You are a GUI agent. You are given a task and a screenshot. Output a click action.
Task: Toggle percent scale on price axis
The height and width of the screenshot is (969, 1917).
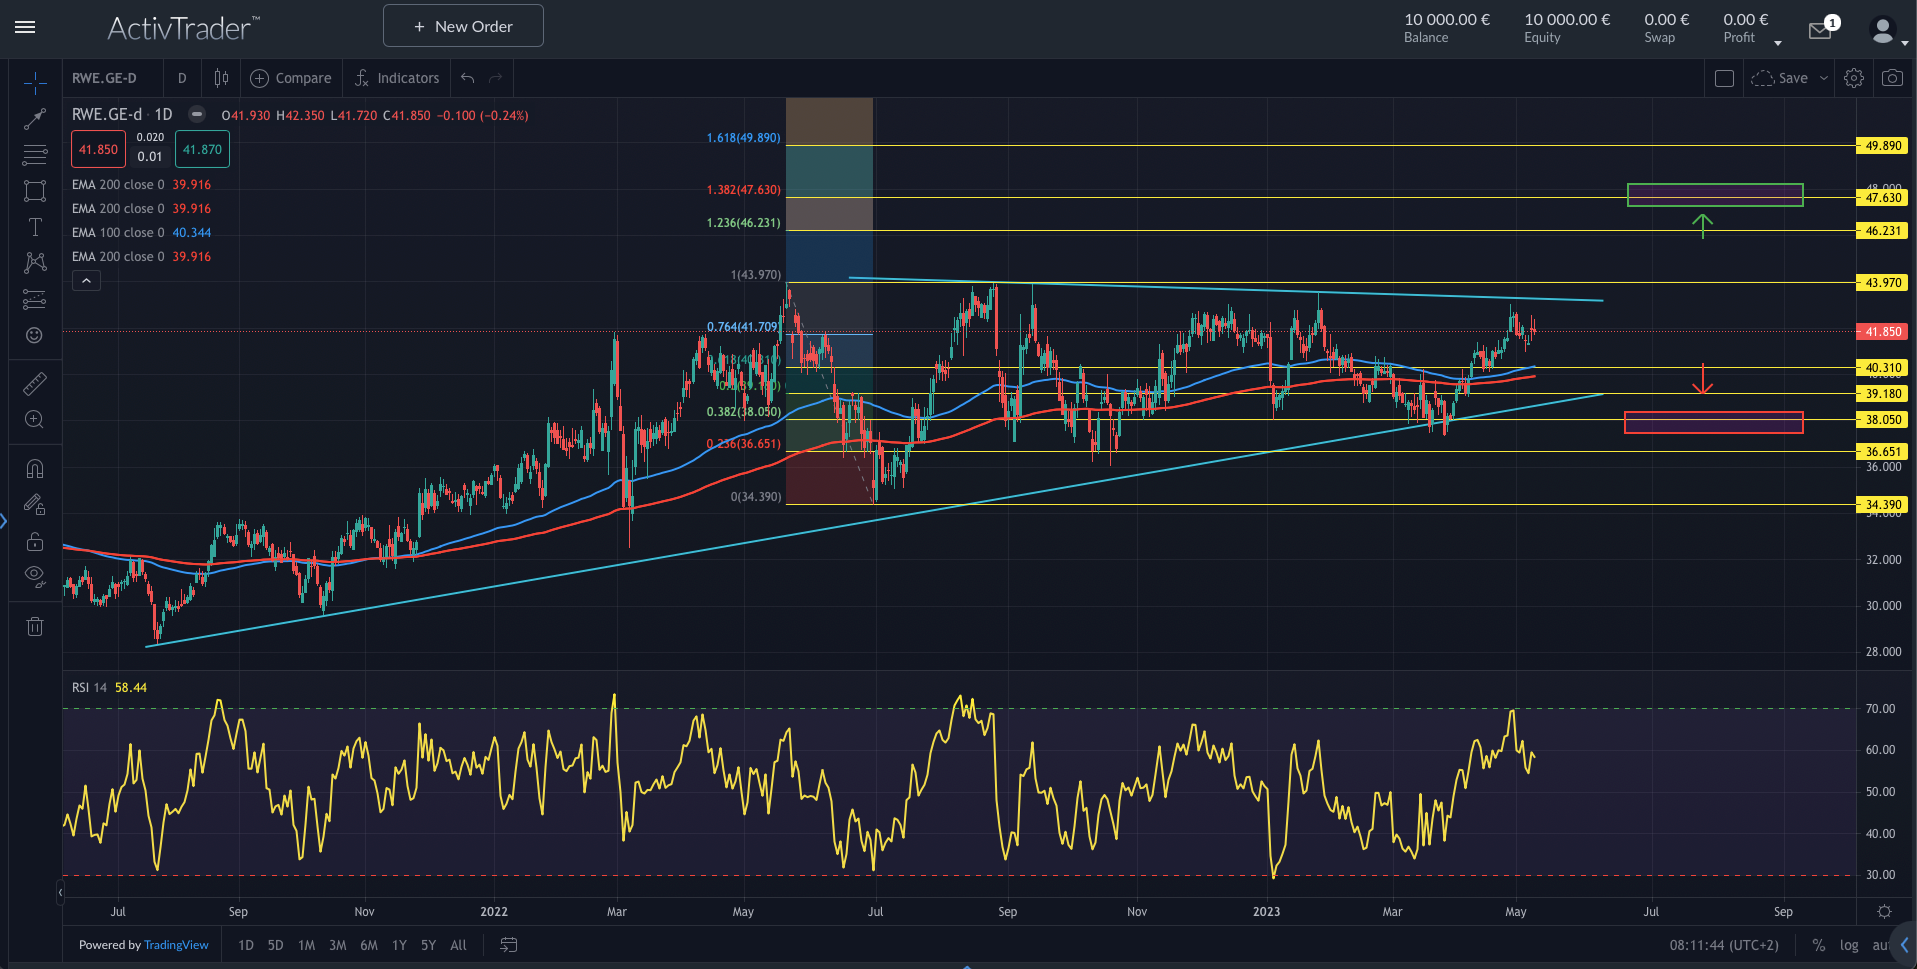pyautogui.click(x=1819, y=945)
